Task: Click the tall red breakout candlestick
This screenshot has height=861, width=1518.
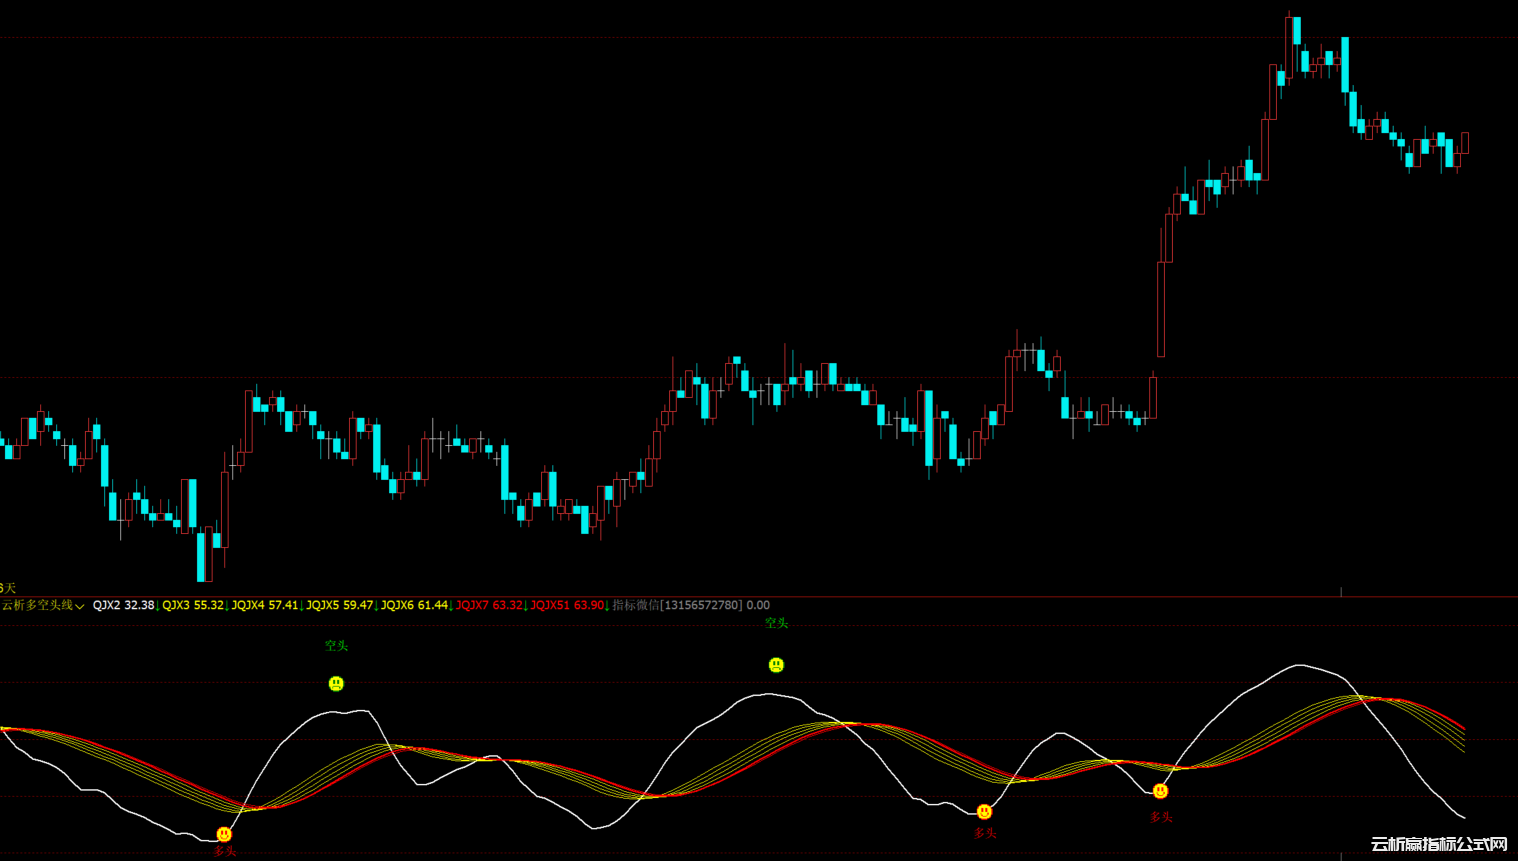Action: point(1161,308)
